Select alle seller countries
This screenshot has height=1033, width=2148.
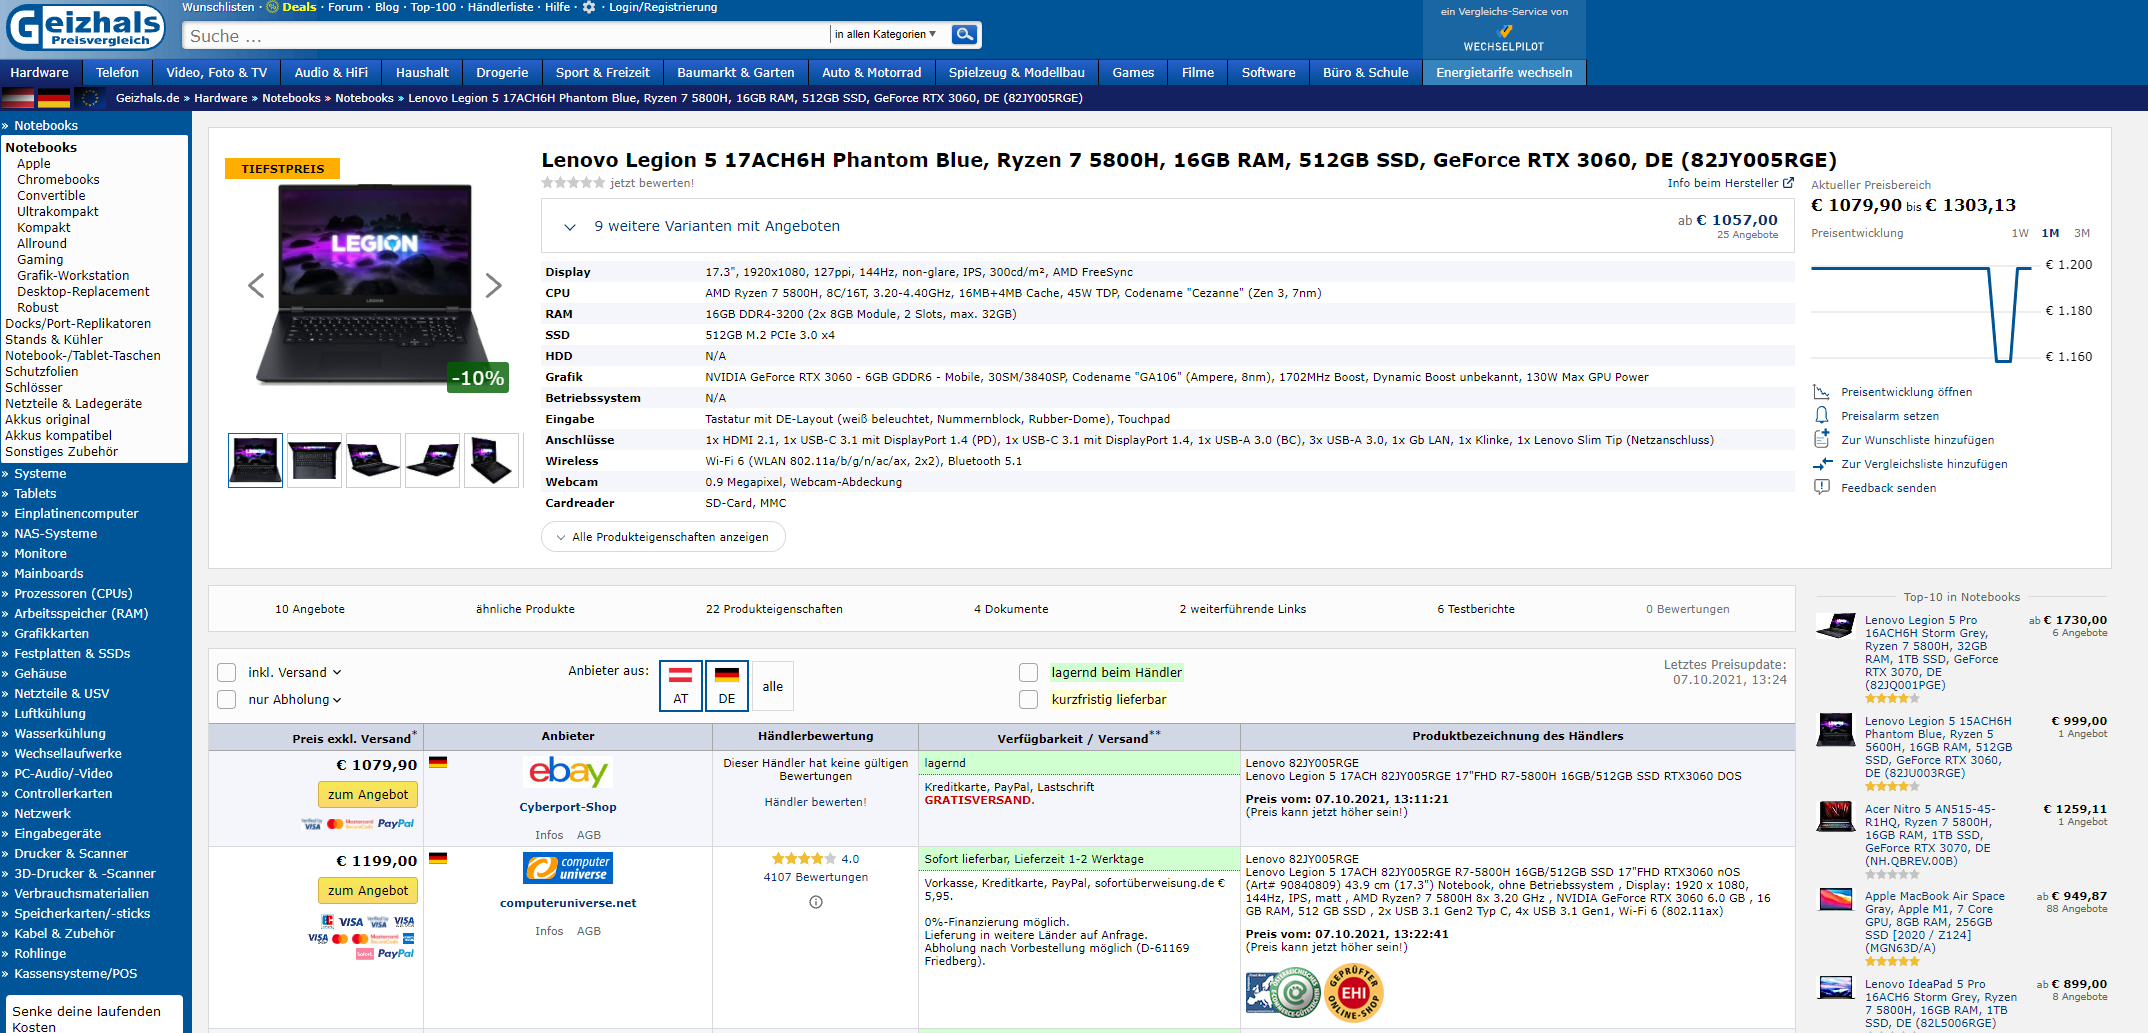(773, 686)
